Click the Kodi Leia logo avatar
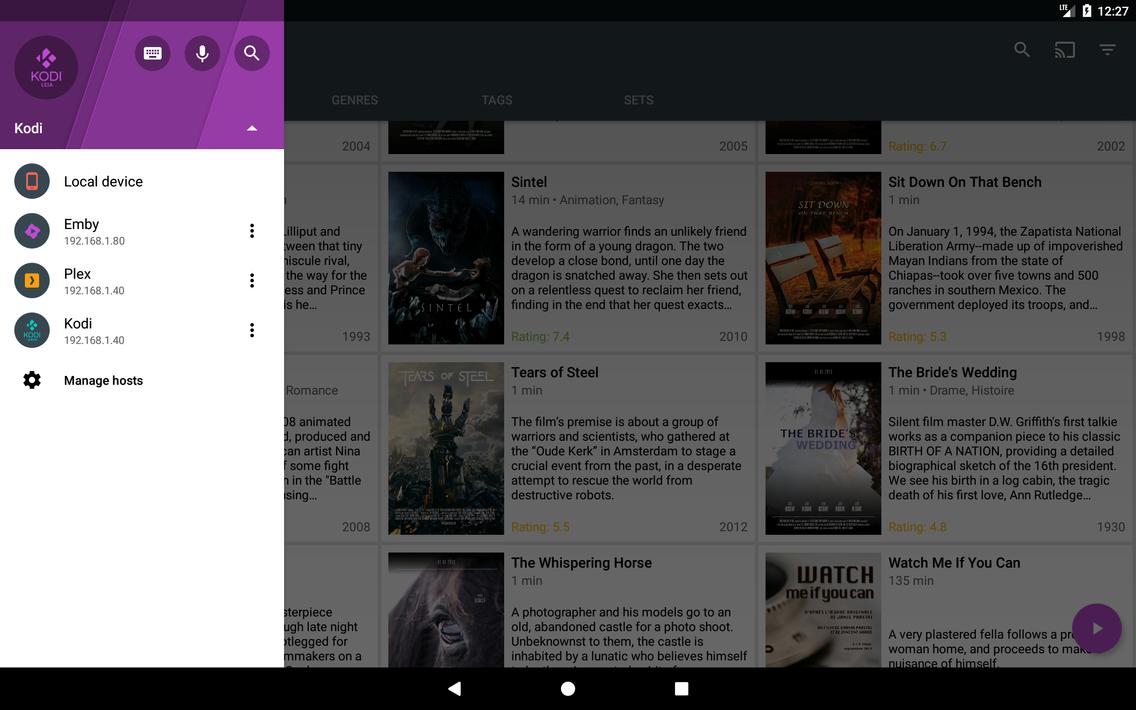1136x710 pixels. click(46, 67)
